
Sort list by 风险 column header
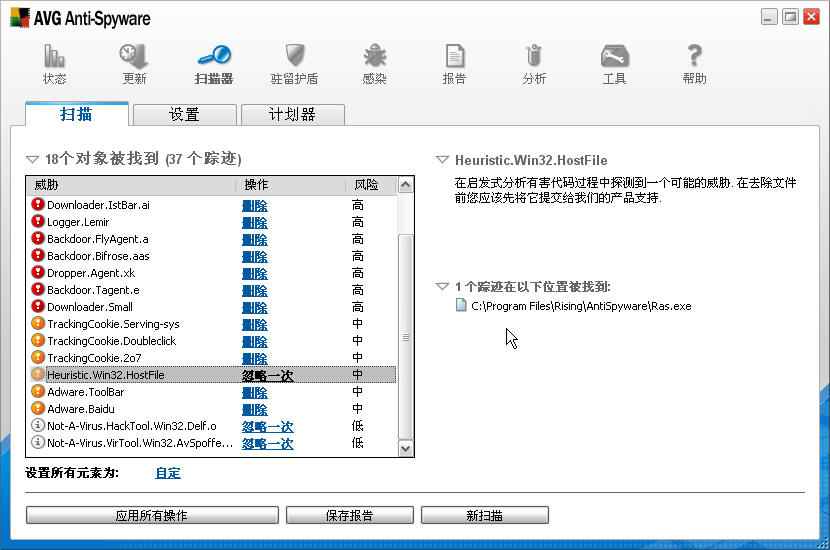[371, 185]
